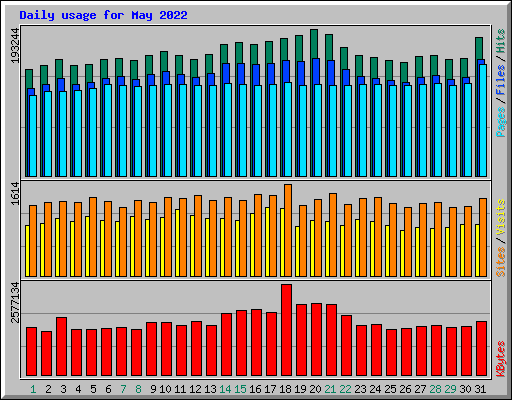Click the "Pages" legend label
The height and width of the screenshot is (400, 512).
(501, 122)
